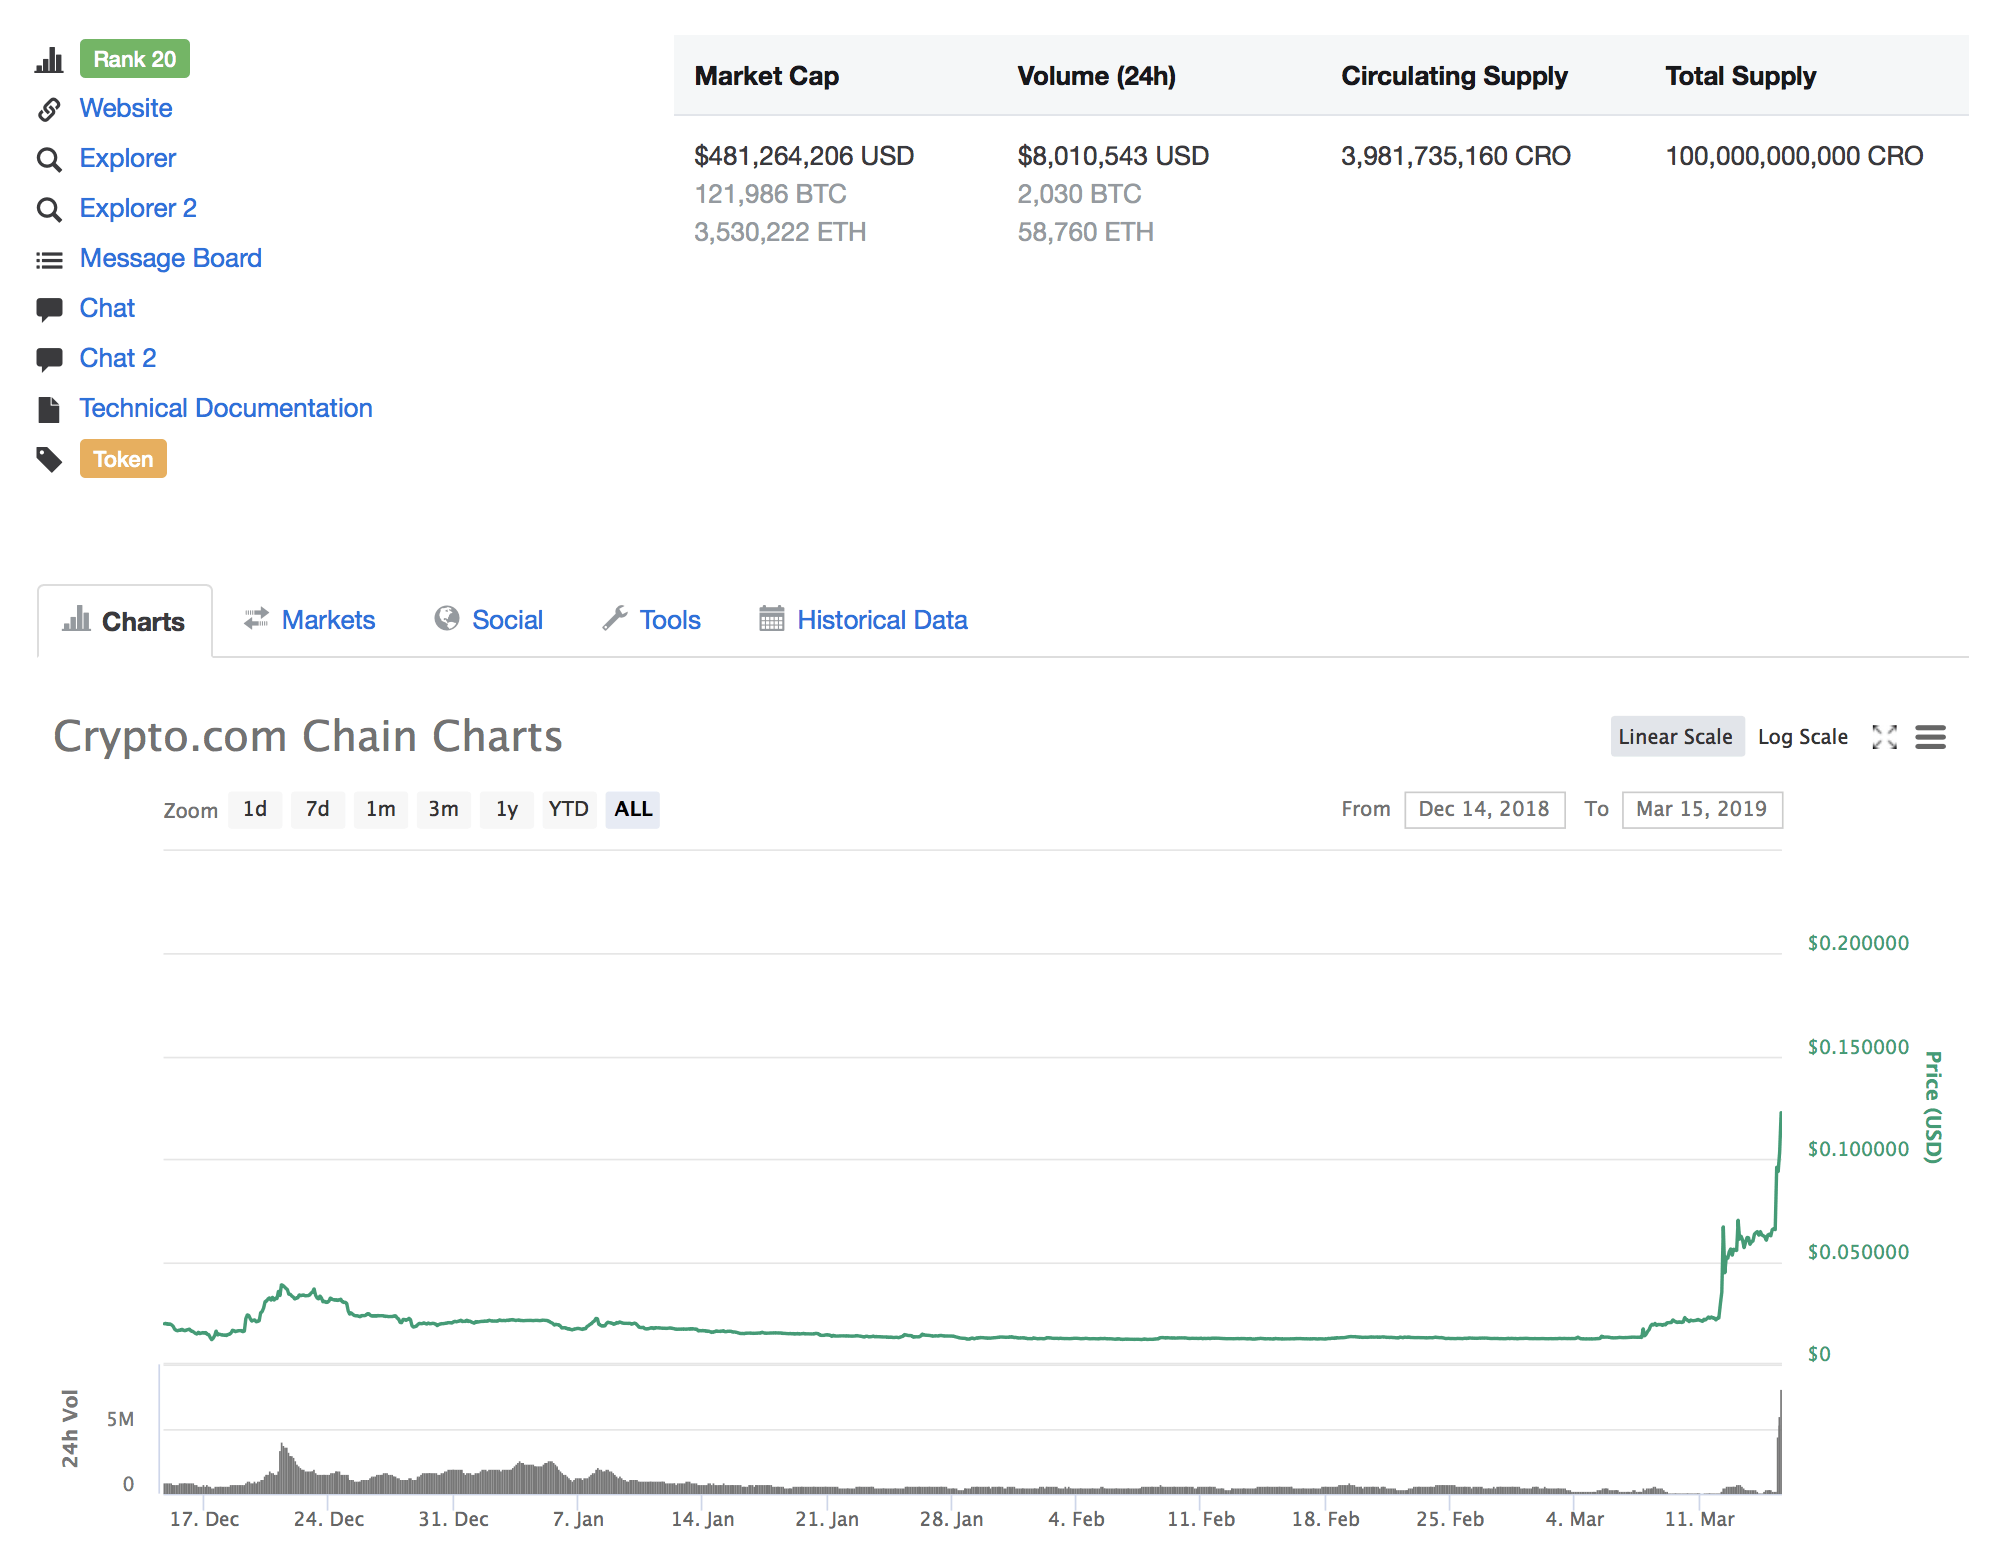Click the $481,264,206 USD market cap value
This screenshot has width=1996, height=1554.
point(804,156)
